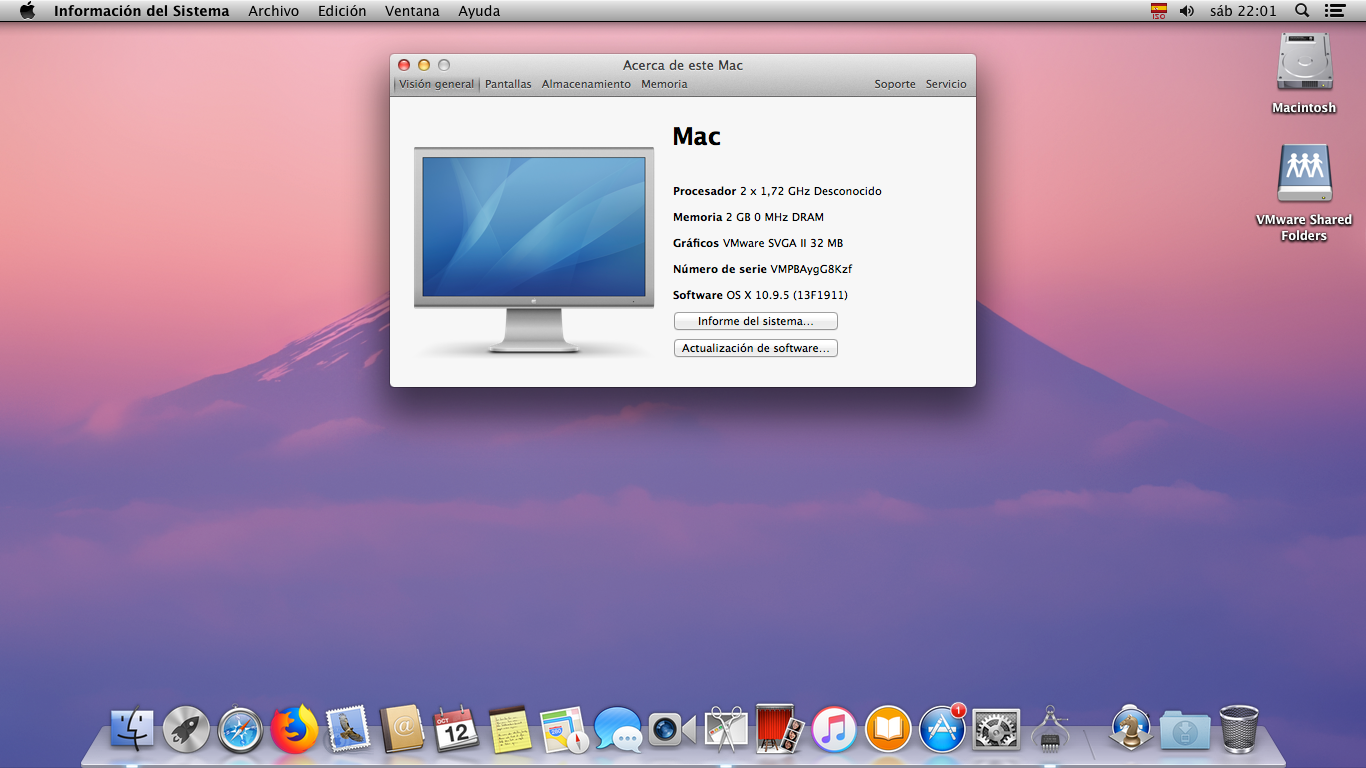Open the Ventana menu
Viewport: 1366px width, 768px height.
(412, 11)
